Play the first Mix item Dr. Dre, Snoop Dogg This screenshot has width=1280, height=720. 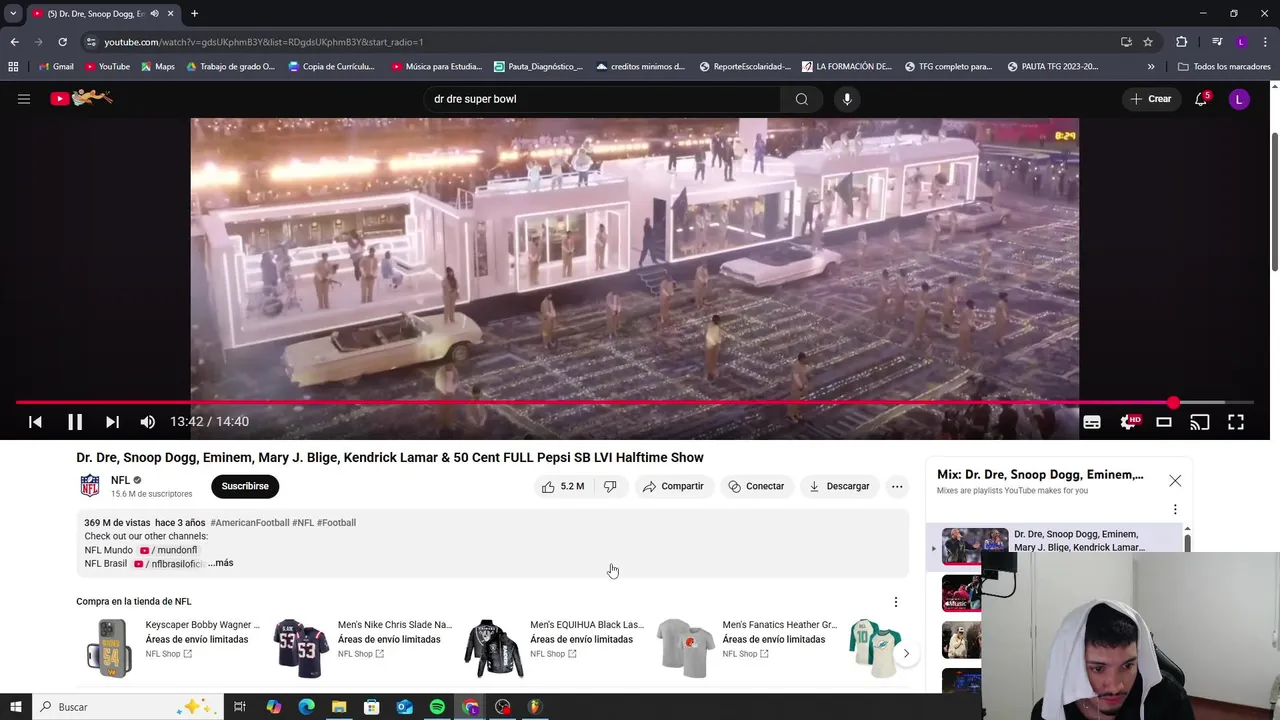pyautogui.click(x=1056, y=546)
